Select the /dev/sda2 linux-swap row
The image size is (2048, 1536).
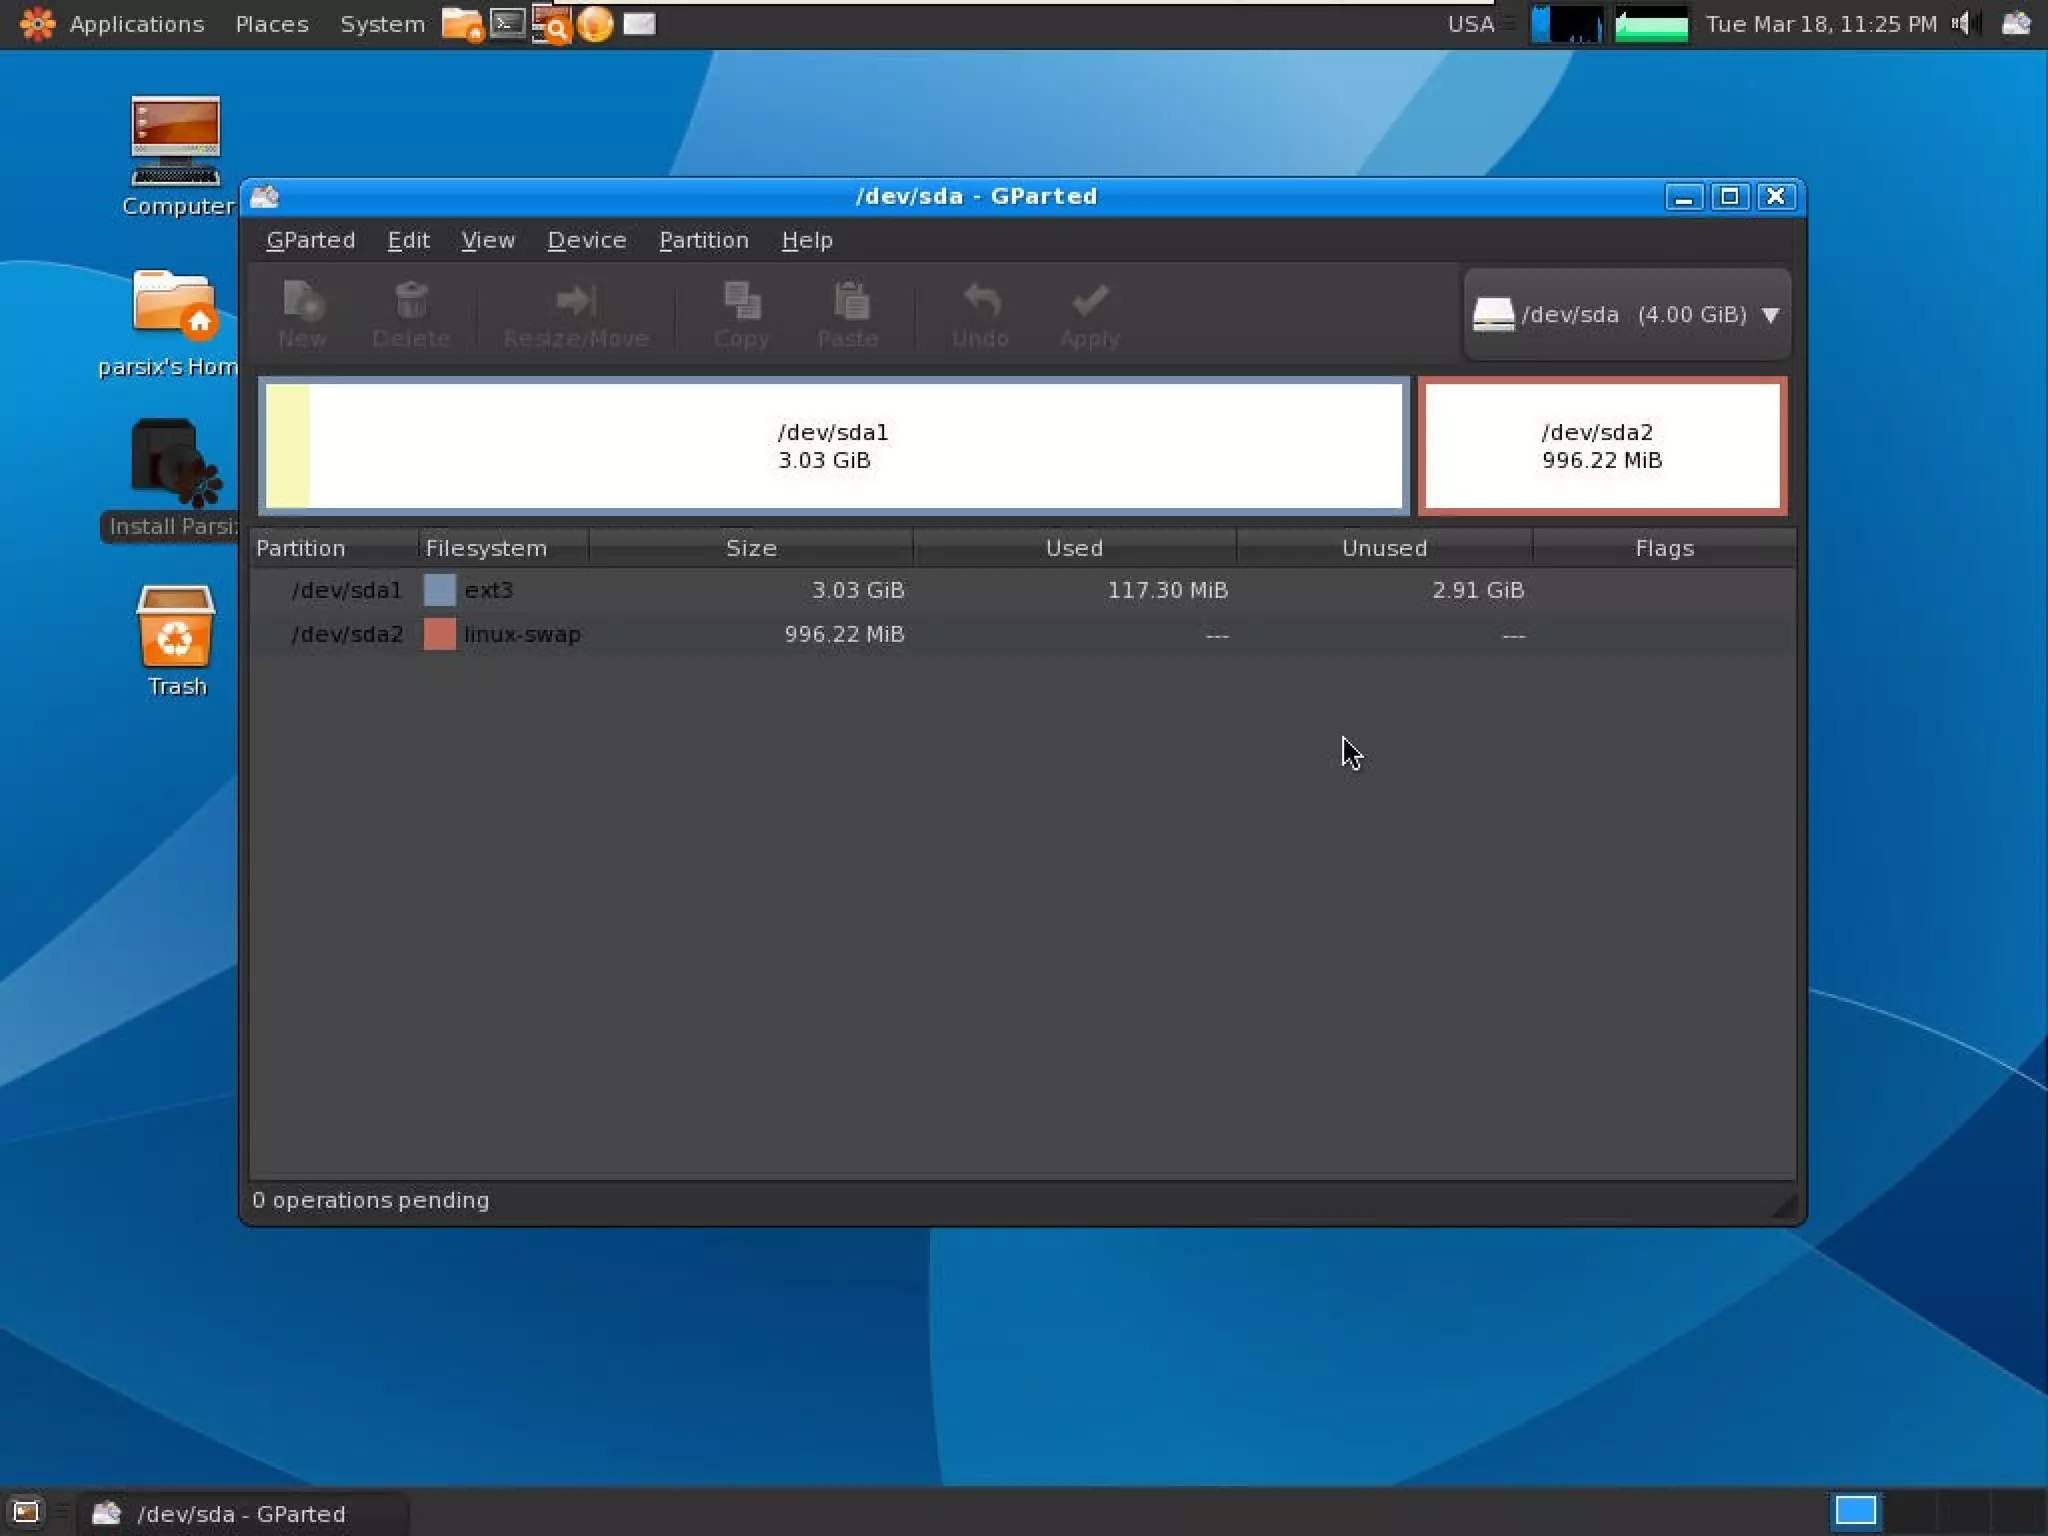[700, 634]
